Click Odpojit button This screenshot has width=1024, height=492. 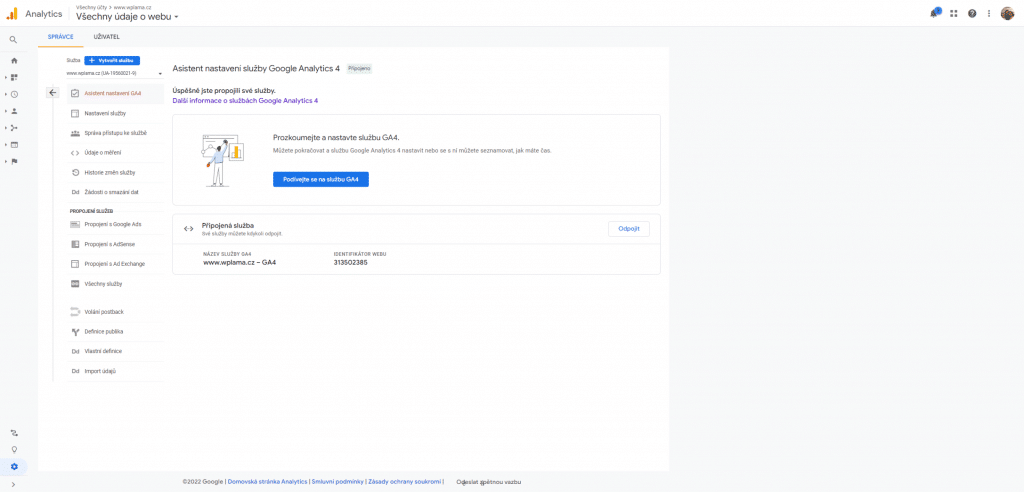click(629, 229)
